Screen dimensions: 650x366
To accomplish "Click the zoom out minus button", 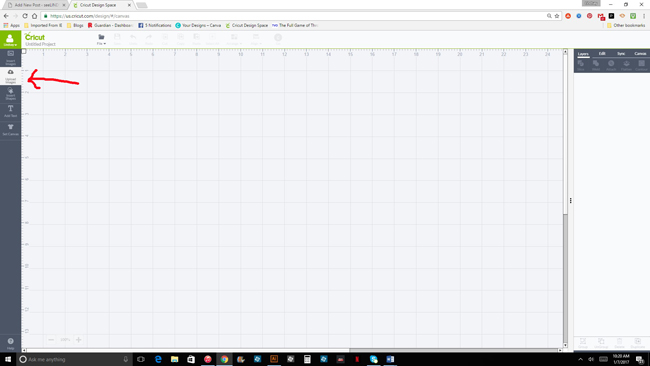I will [51, 339].
